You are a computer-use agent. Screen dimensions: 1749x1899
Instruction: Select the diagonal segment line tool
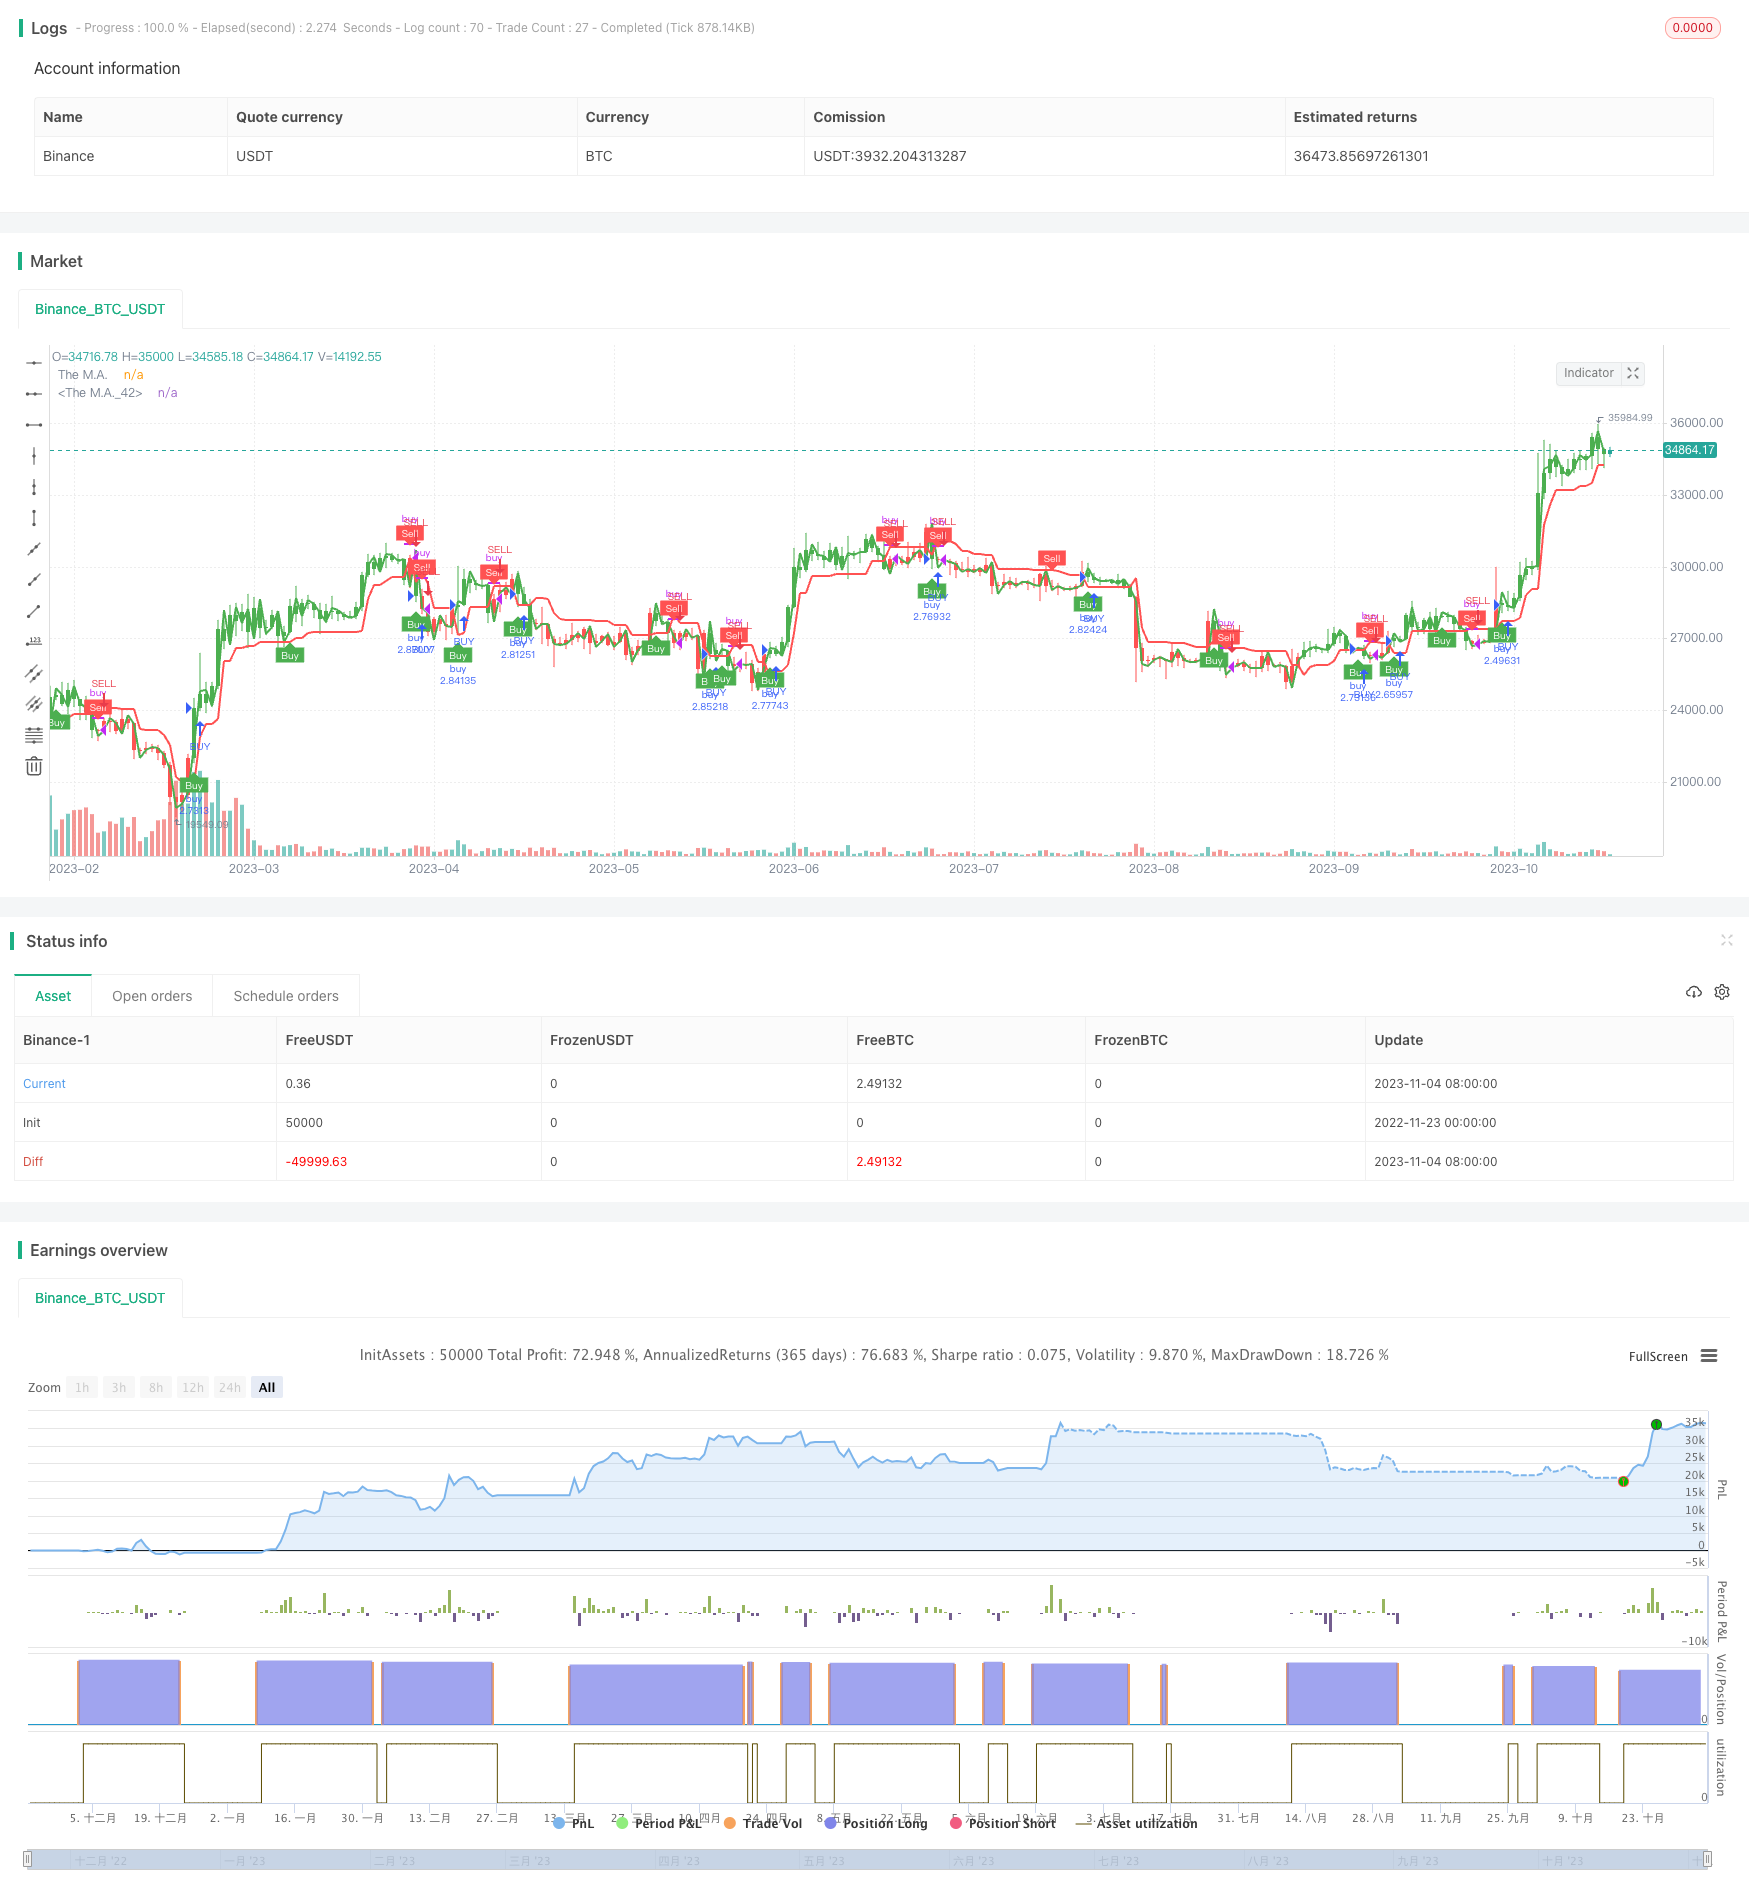(x=34, y=611)
